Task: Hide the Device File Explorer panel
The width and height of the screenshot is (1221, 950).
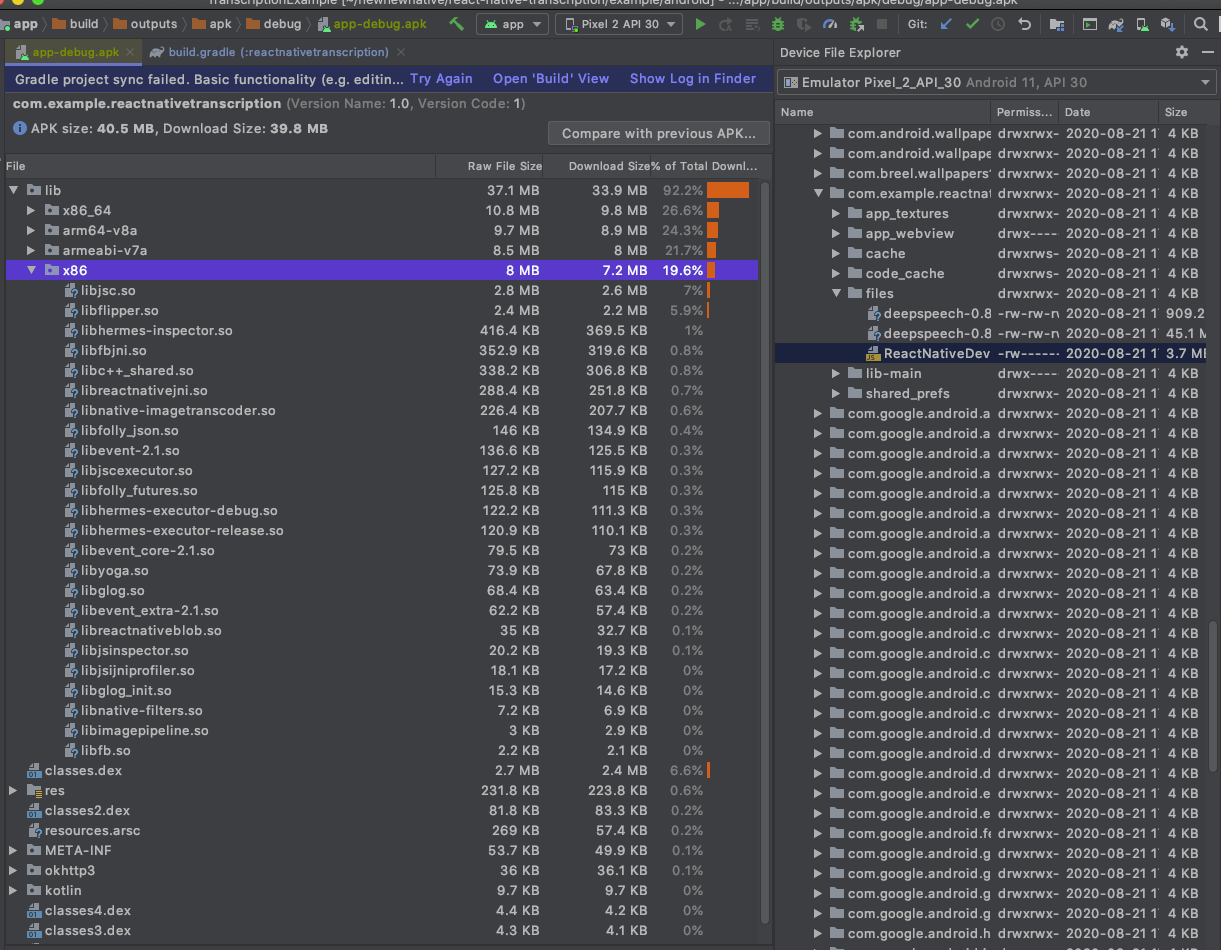Action: click(1207, 52)
